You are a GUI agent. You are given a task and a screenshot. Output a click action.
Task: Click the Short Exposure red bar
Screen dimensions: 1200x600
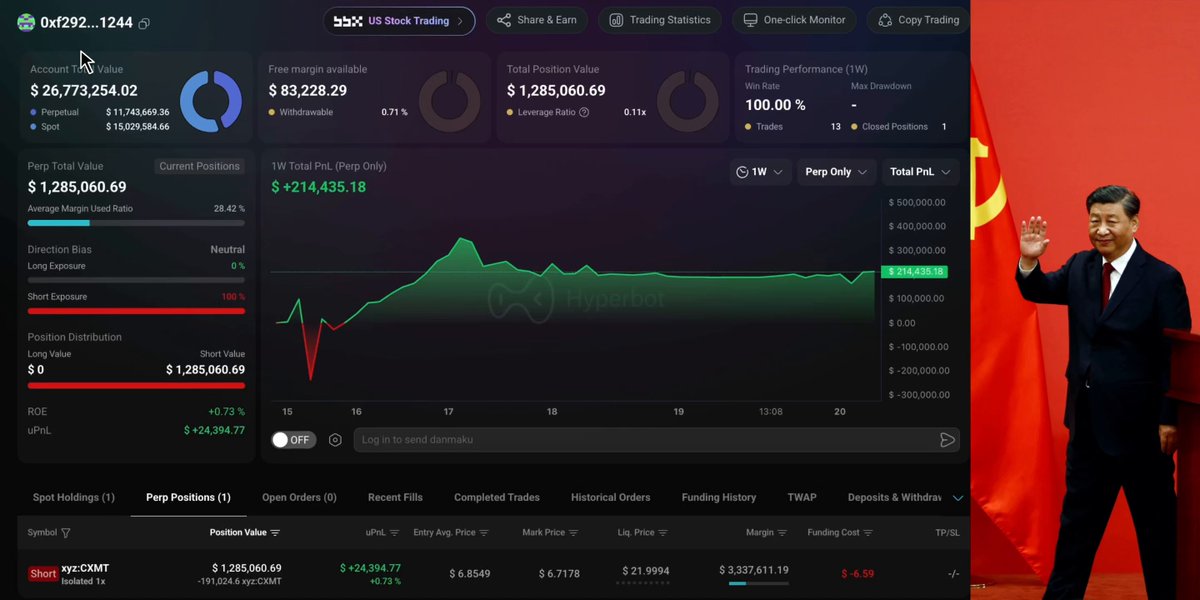tap(136, 311)
